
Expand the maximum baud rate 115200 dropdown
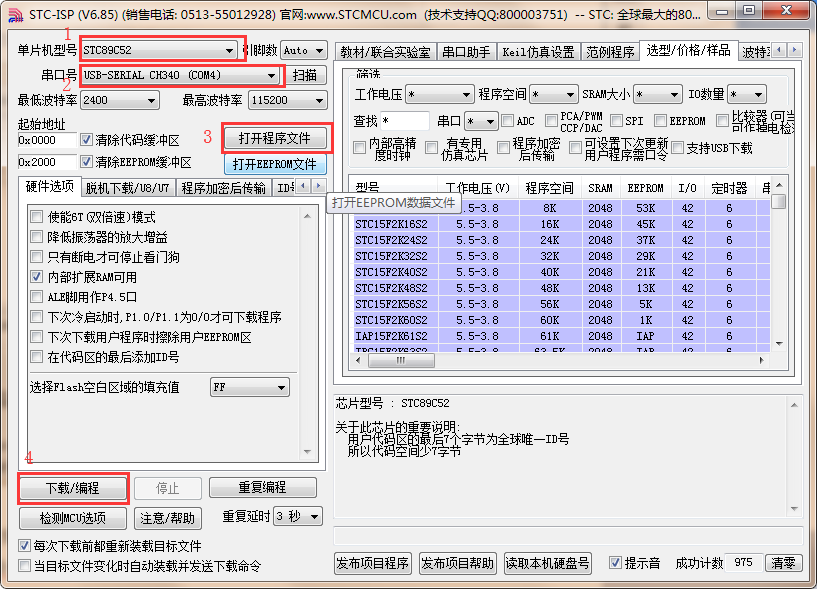click(288, 100)
